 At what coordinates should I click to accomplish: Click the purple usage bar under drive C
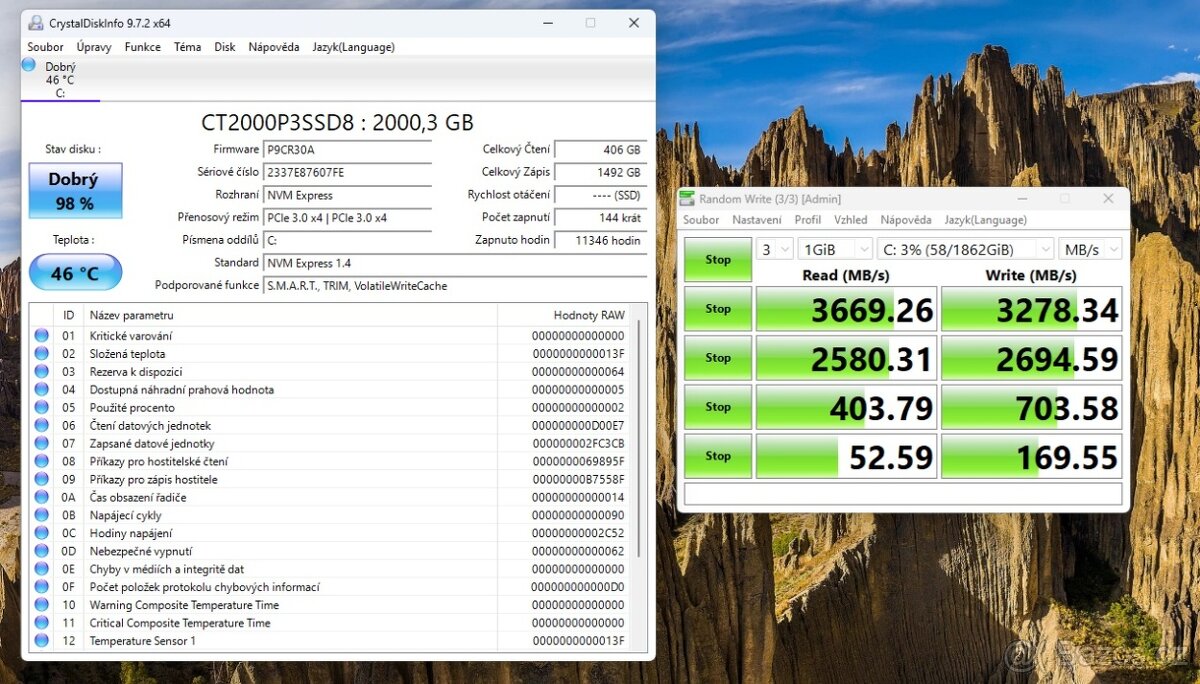pyautogui.click(x=60, y=99)
